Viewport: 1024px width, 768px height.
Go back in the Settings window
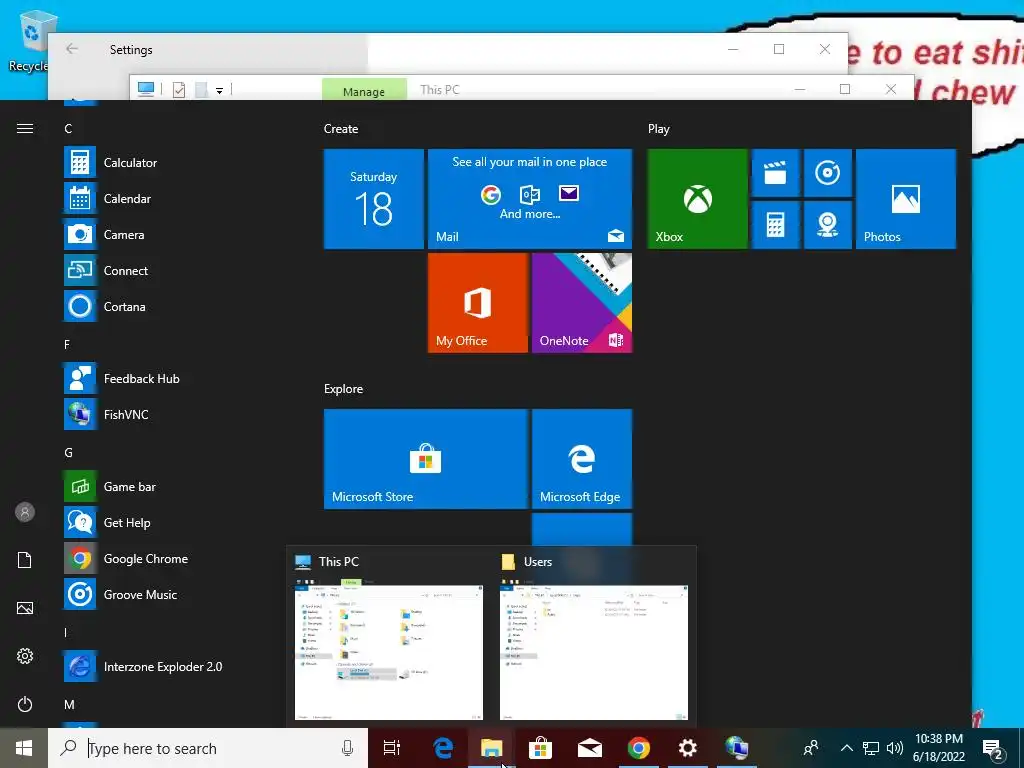tap(72, 49)
